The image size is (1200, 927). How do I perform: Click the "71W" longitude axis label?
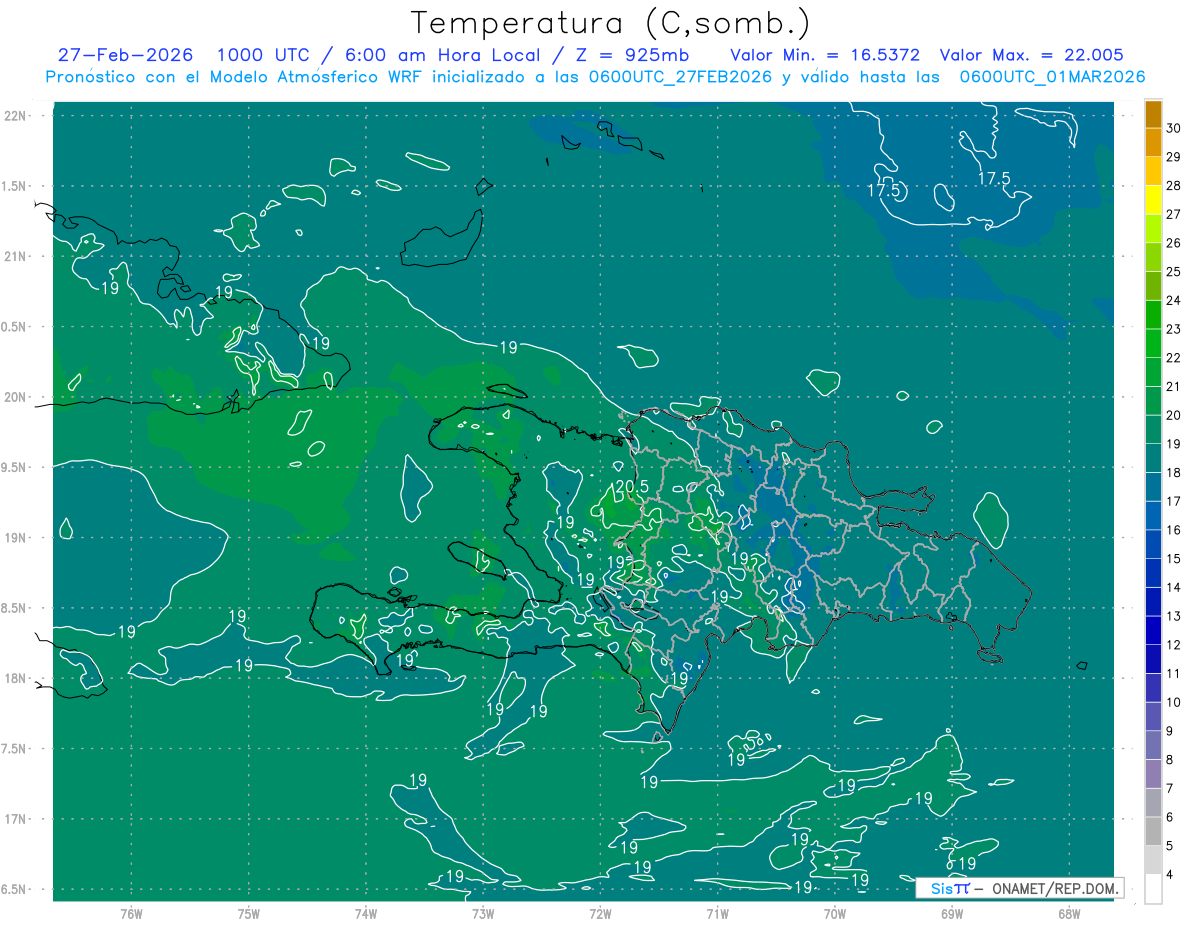pos(717,913)
